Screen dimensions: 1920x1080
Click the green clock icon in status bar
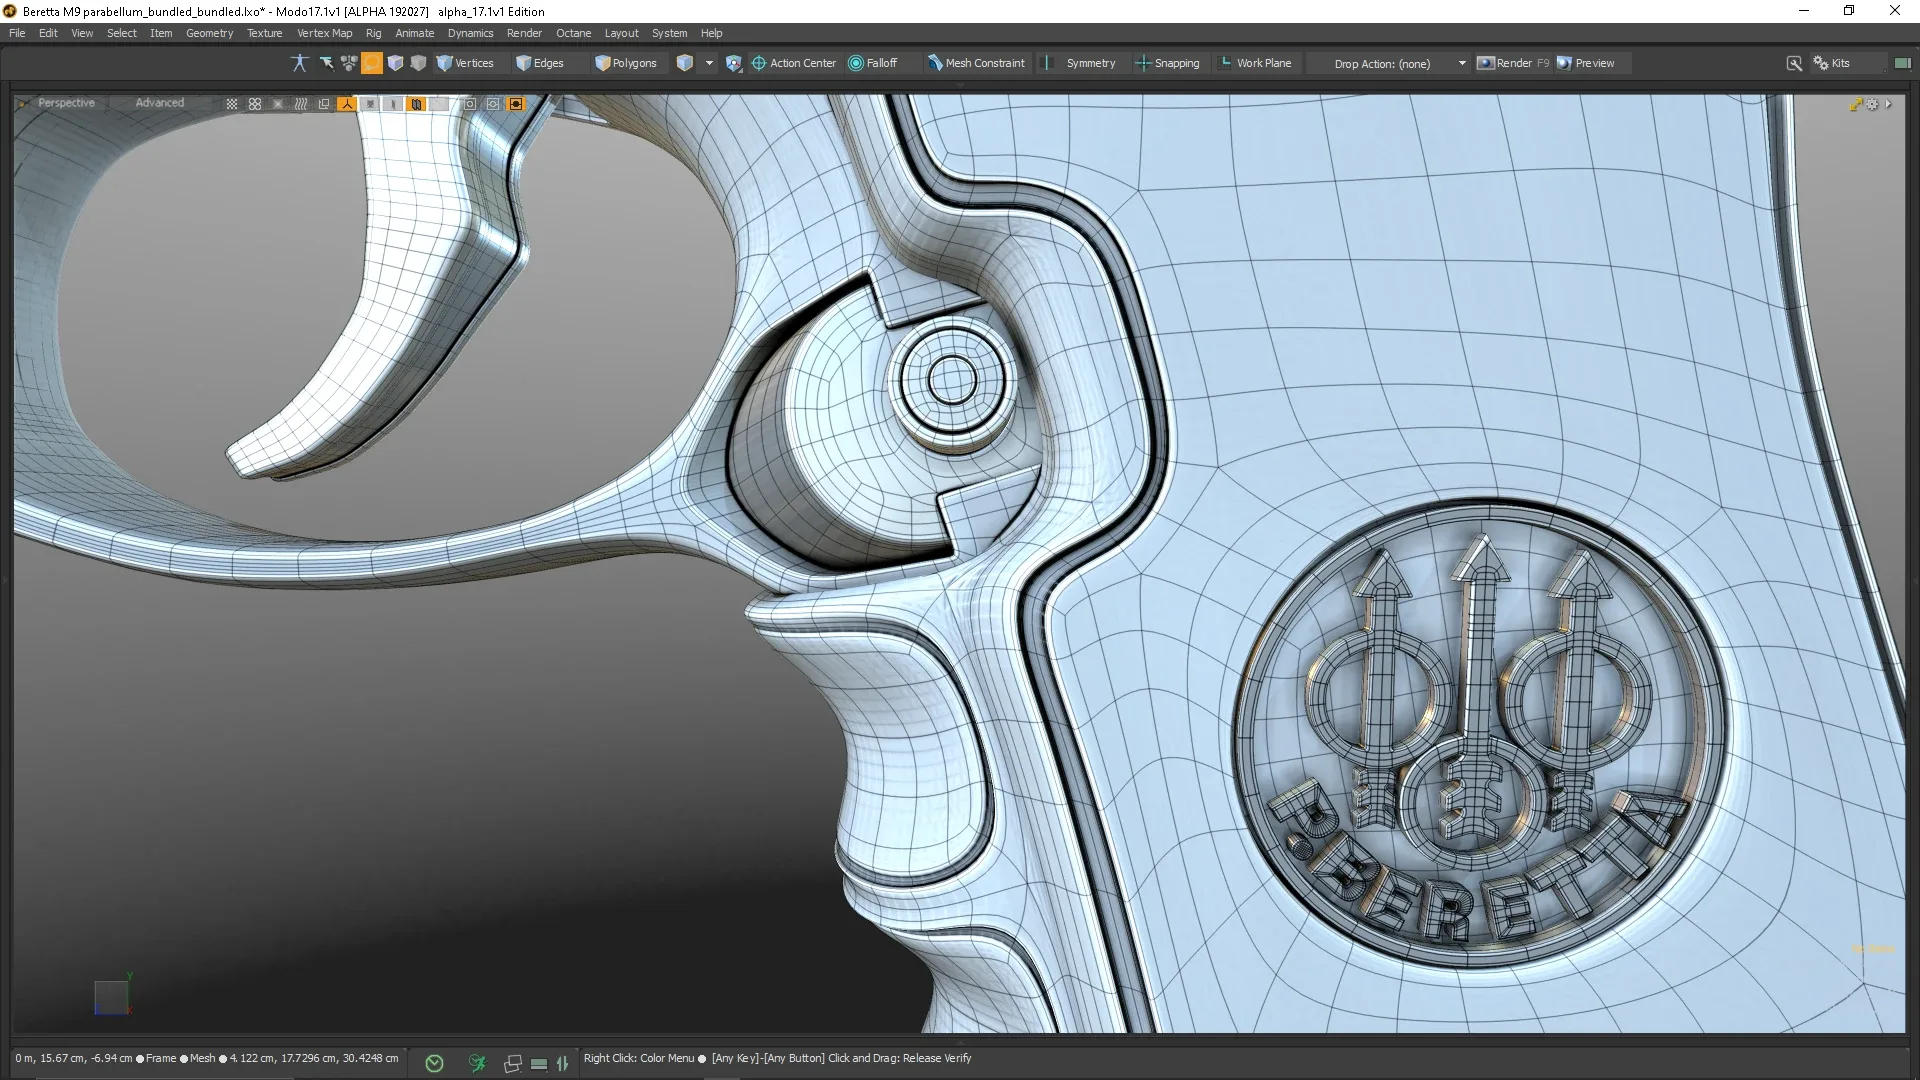434,1063
